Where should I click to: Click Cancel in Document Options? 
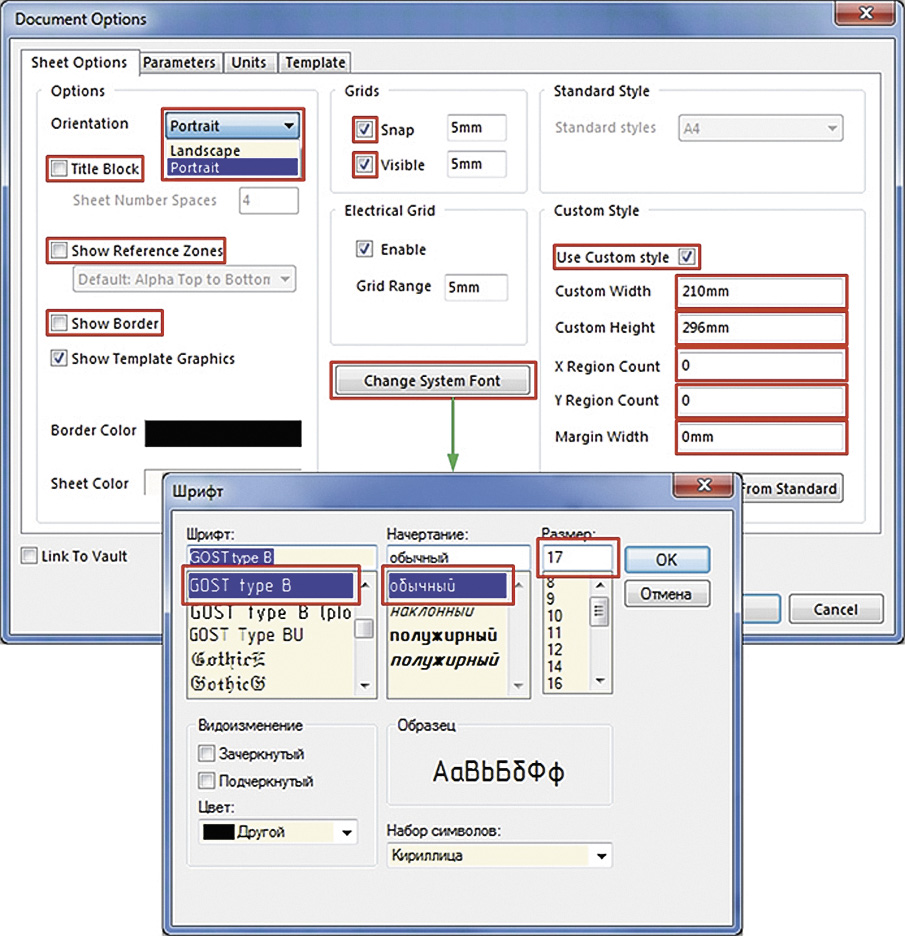click(x=836, y=609)
